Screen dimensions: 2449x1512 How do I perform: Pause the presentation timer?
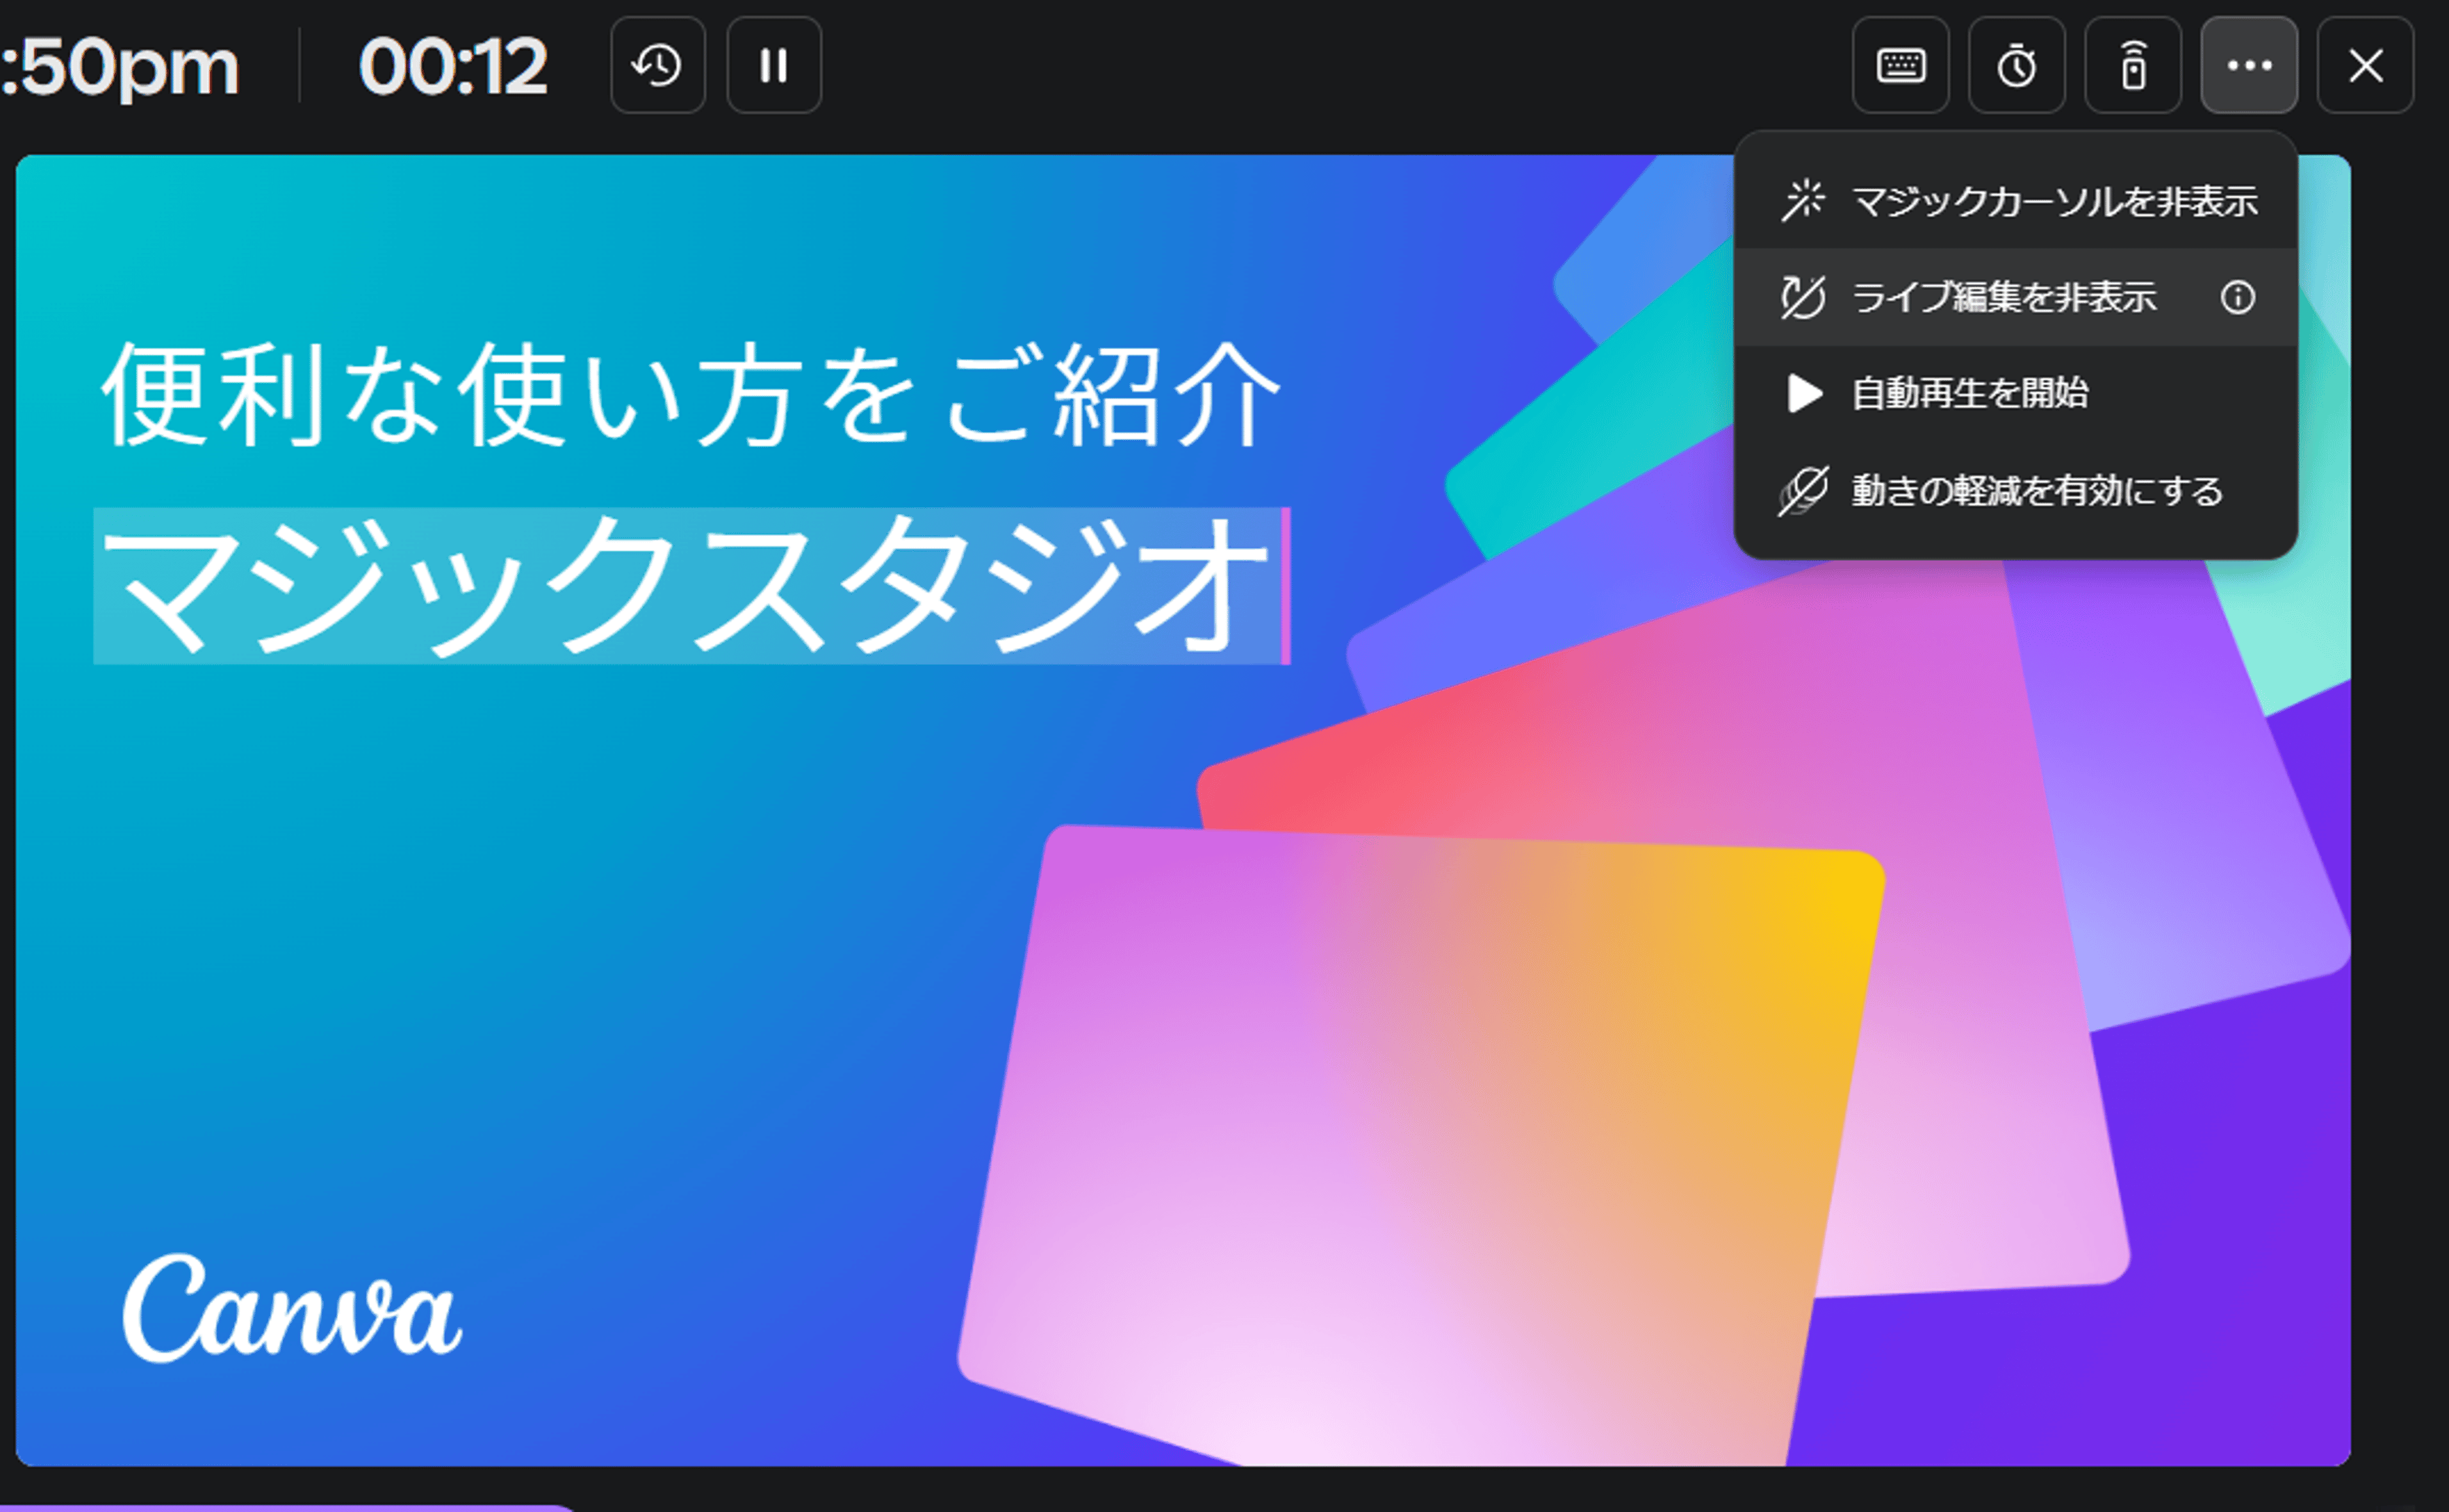[774, 66]
